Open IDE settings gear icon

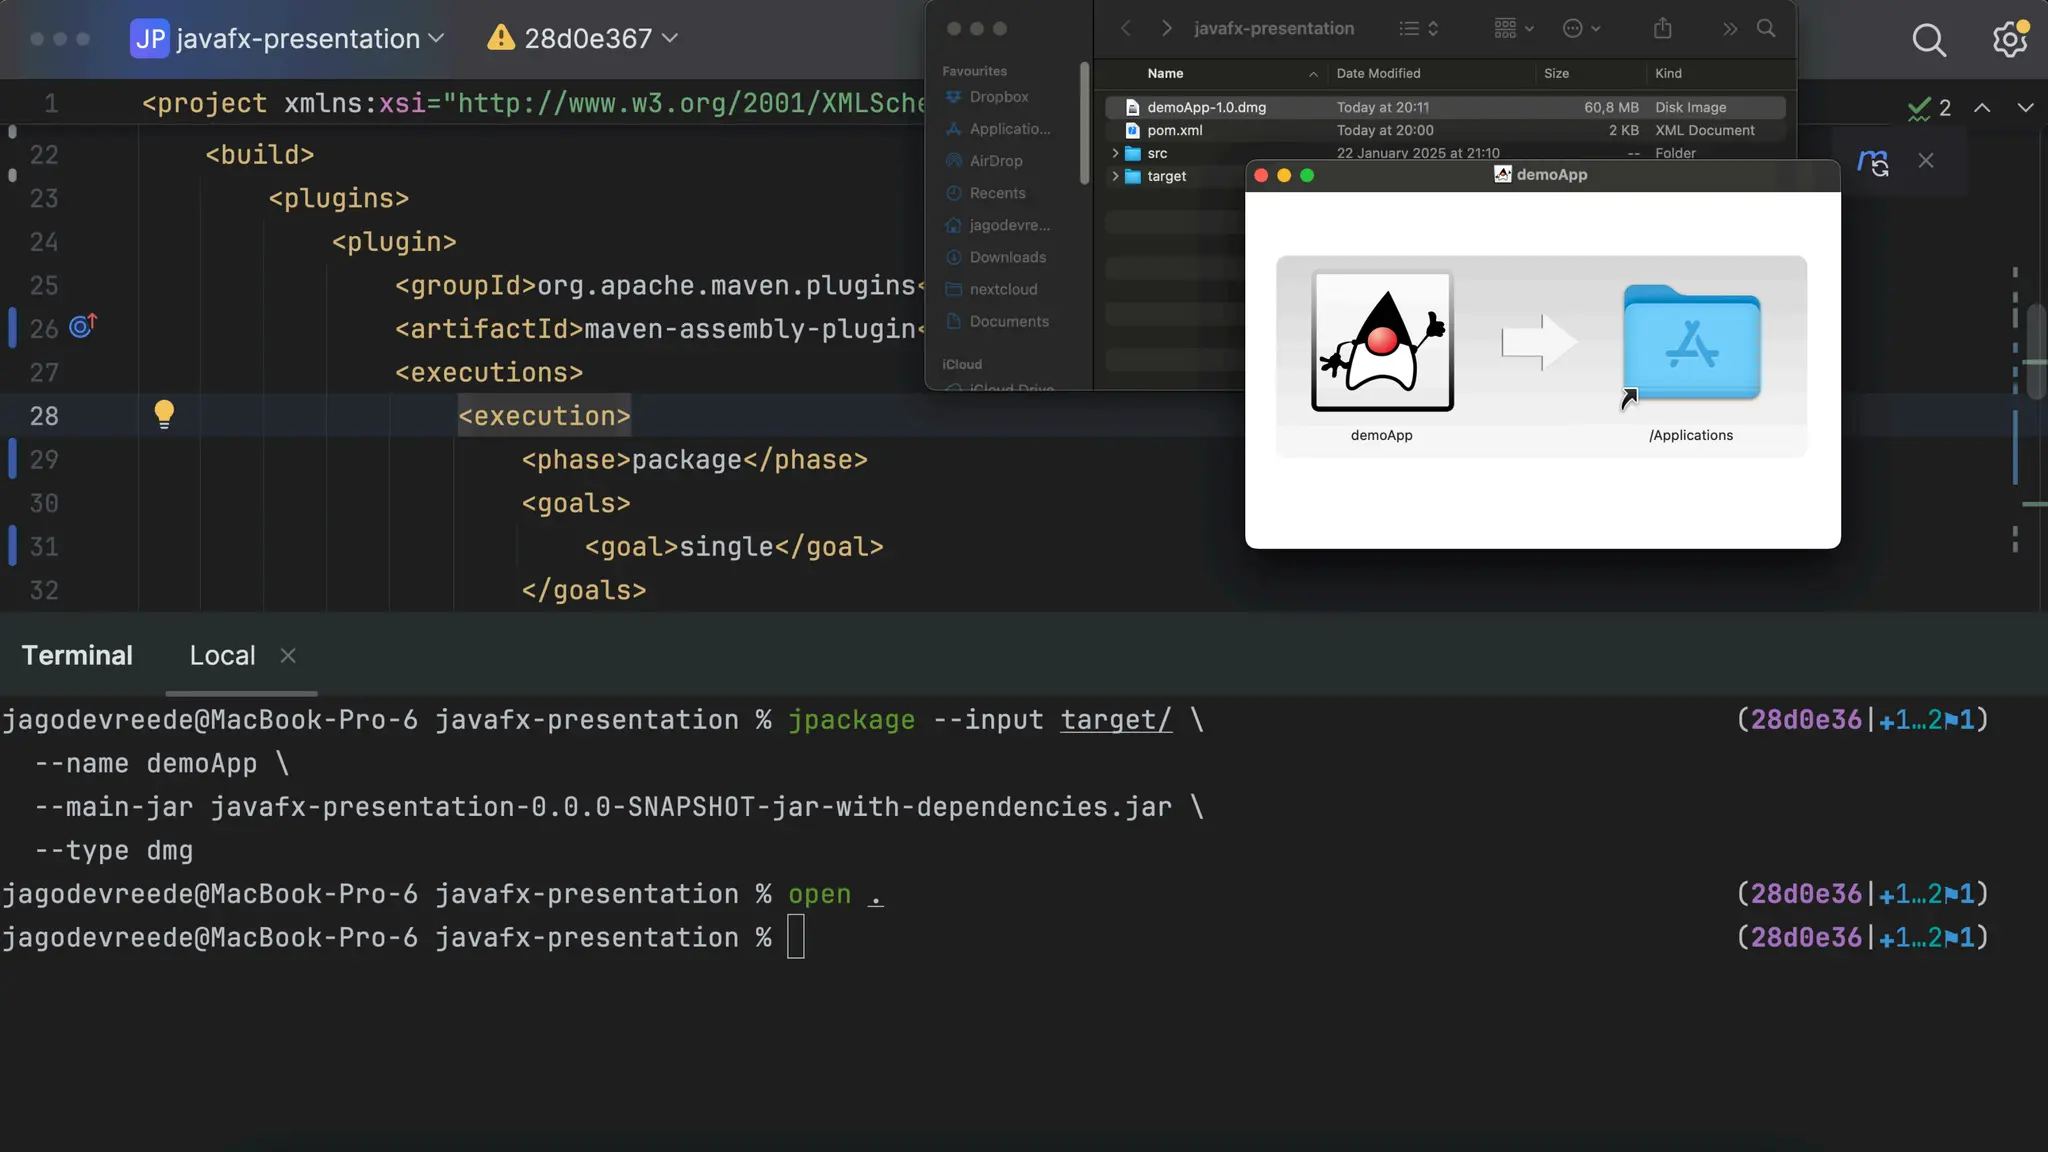click(x=2009, y=40)
